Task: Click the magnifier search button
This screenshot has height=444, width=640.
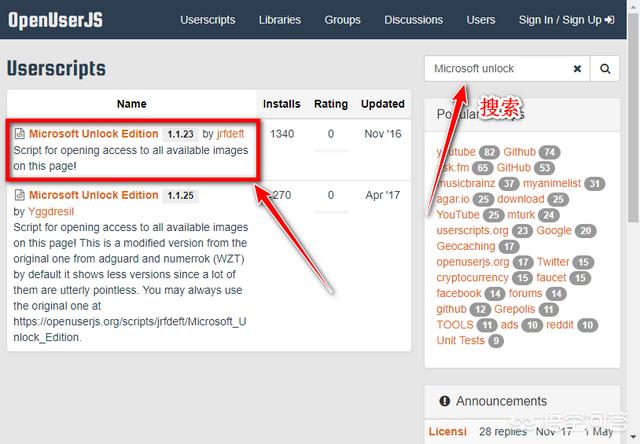Action: (x=605, y=69)
